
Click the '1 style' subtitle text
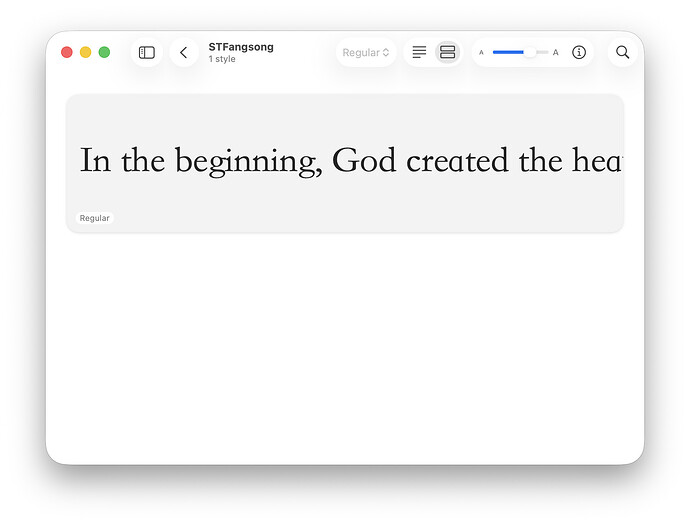[222, 60]
